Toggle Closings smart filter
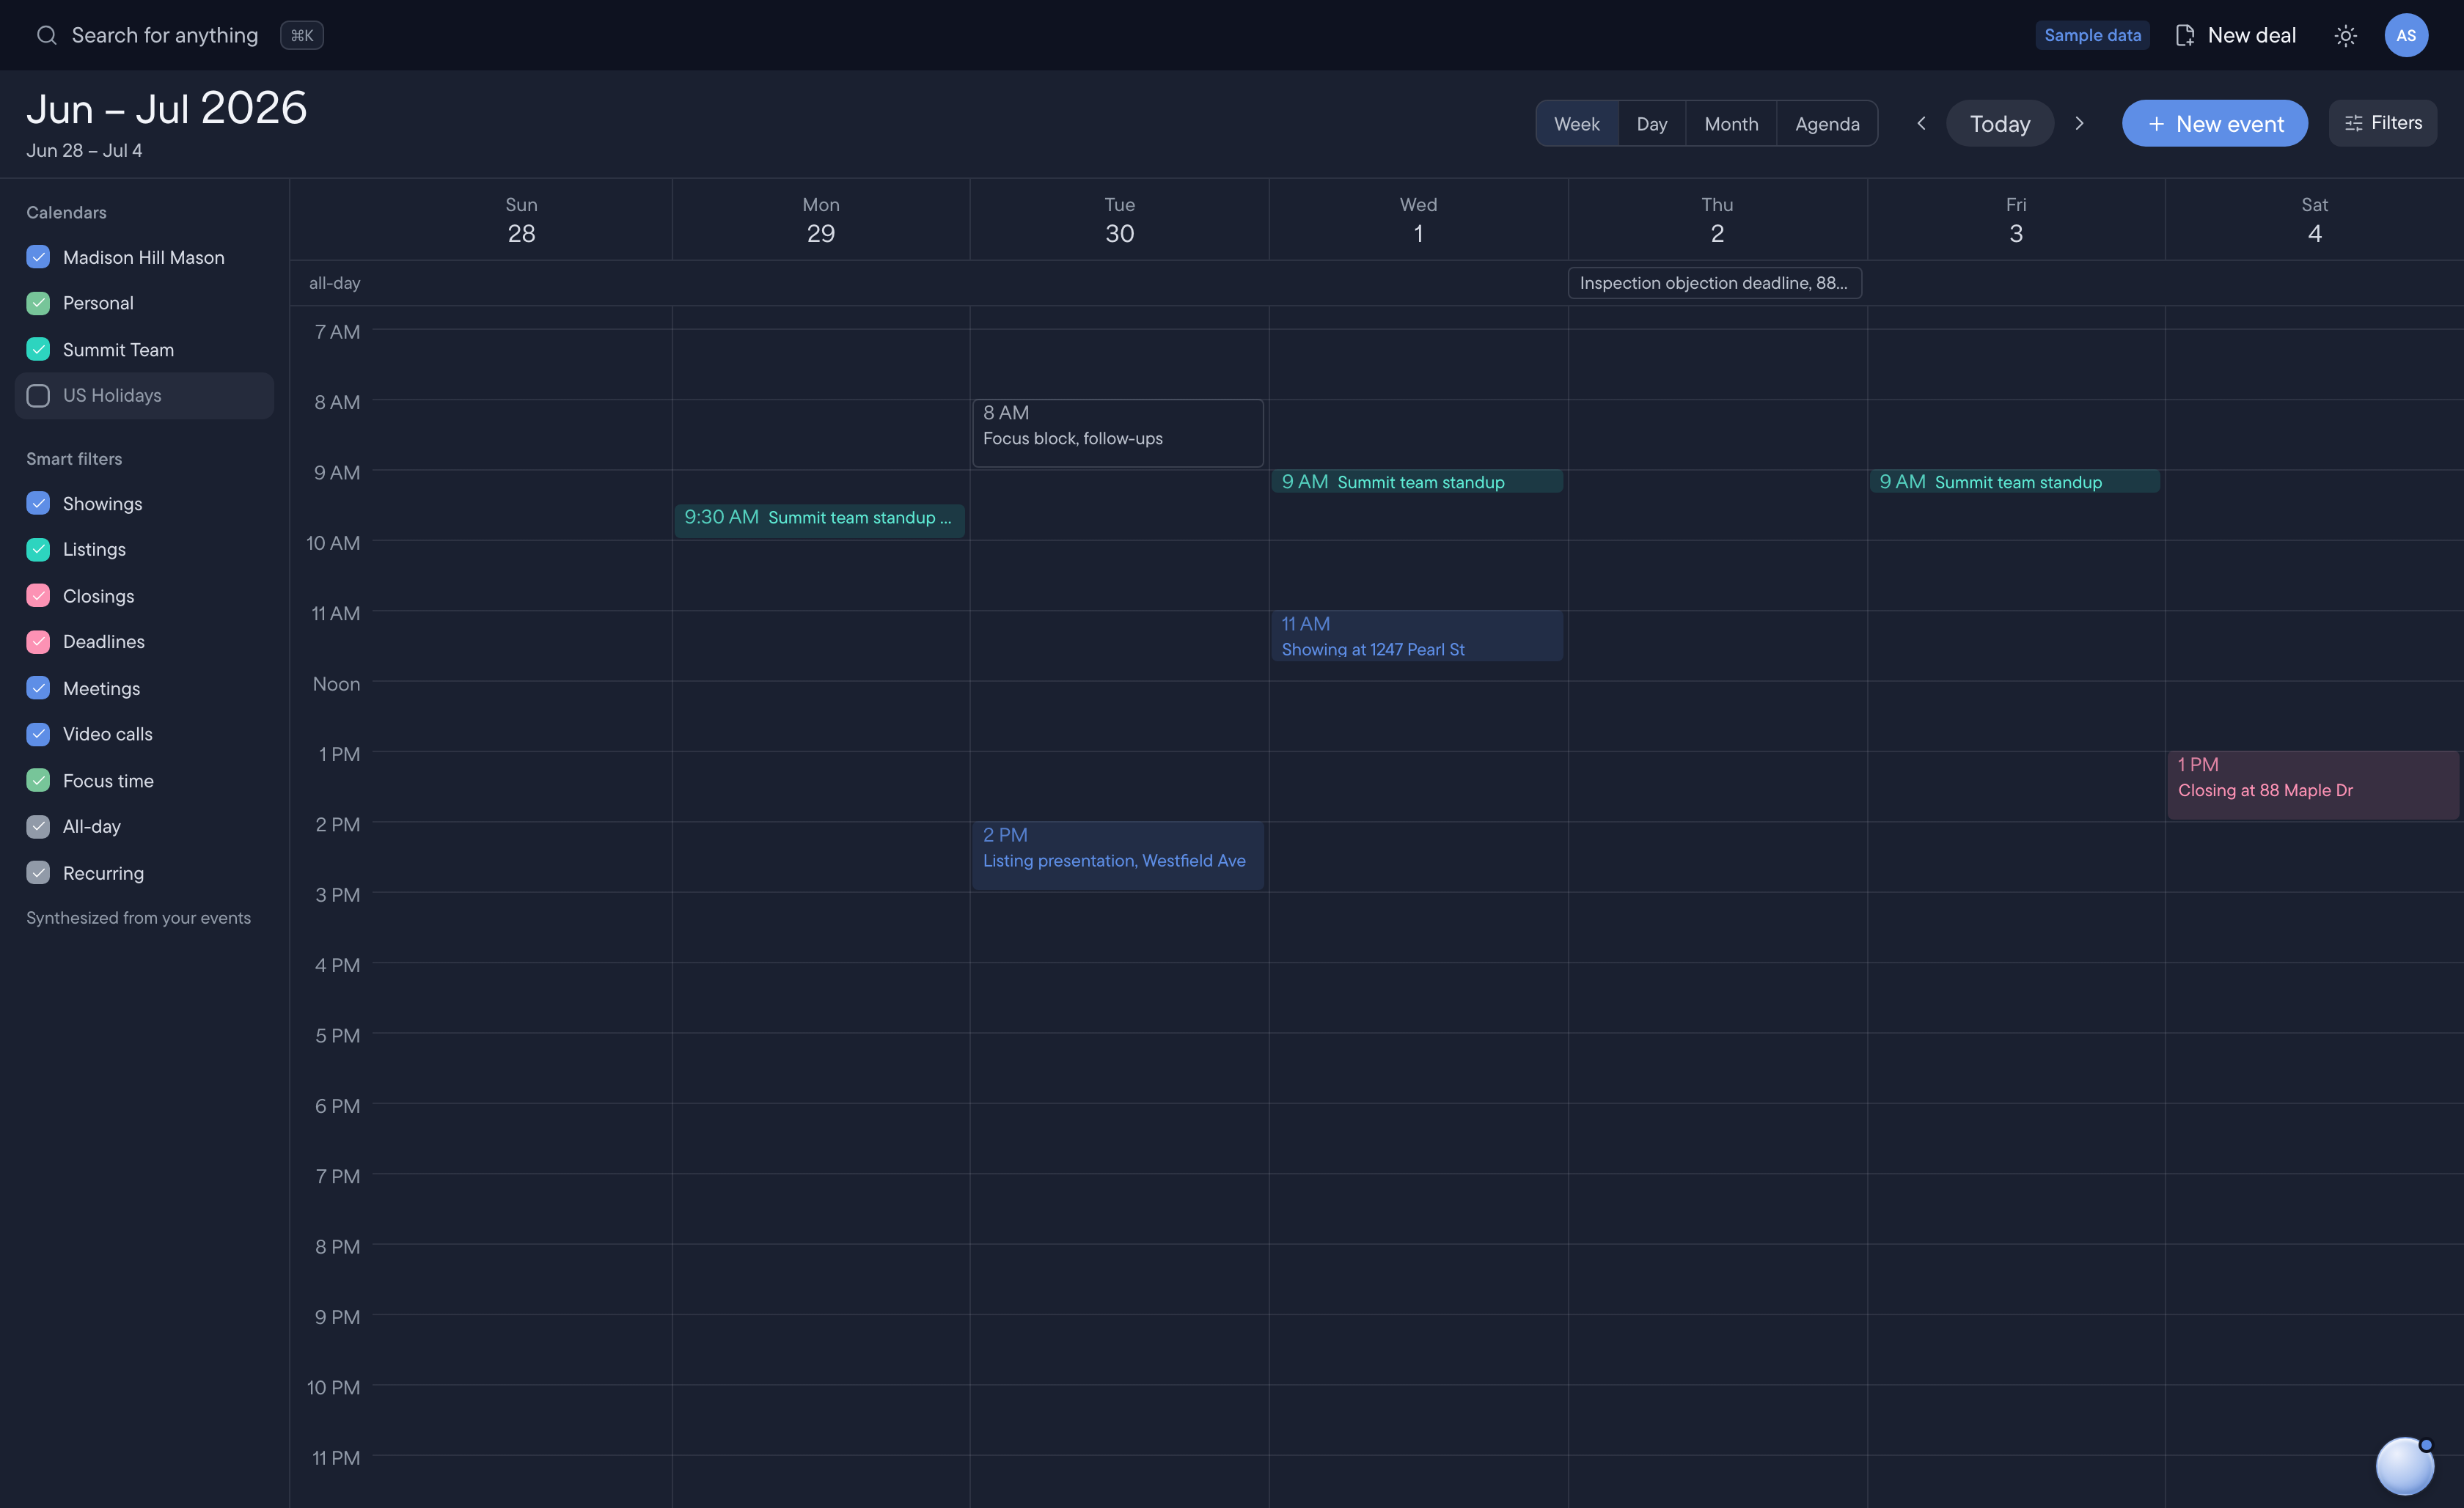 (x=38, y=596)
